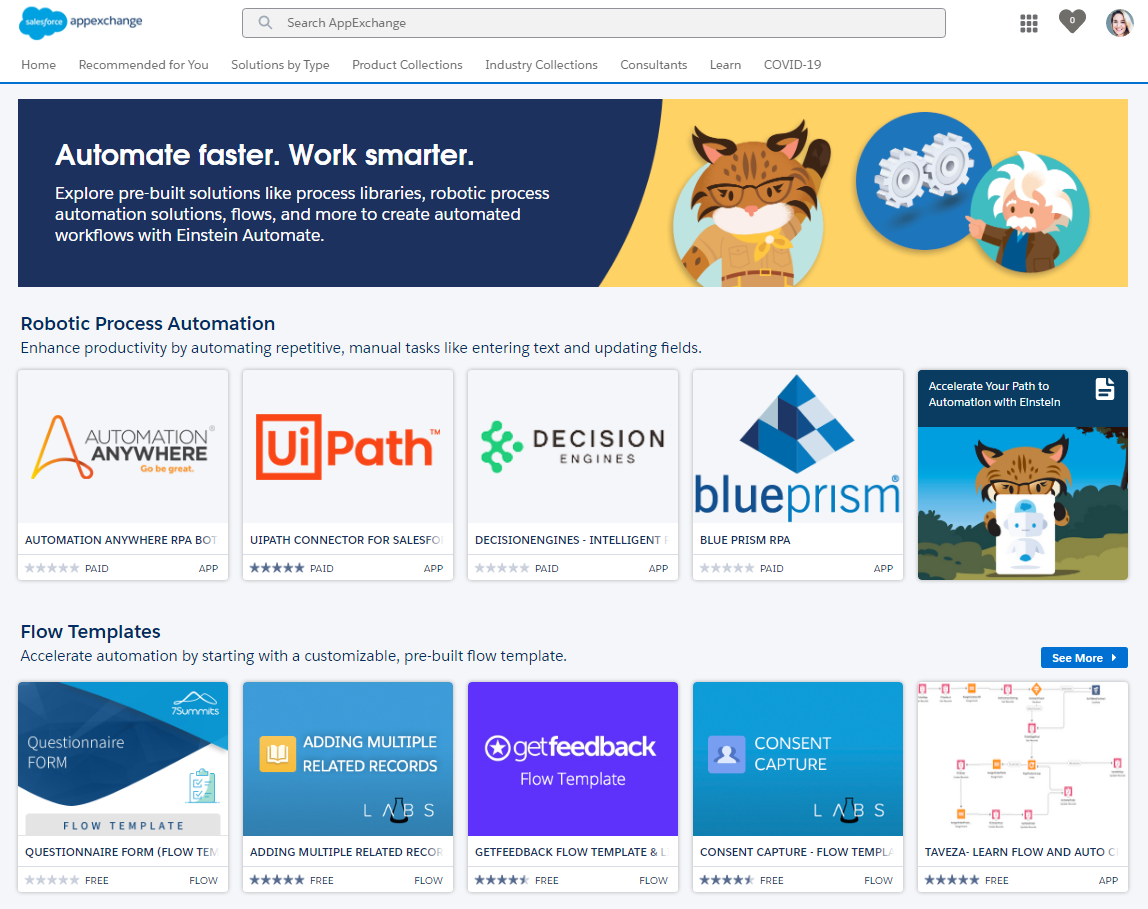Viewport: 1148px width, 909px height.
Task: Open the GetFeedback Flow Template card
Action: [572, 760]
